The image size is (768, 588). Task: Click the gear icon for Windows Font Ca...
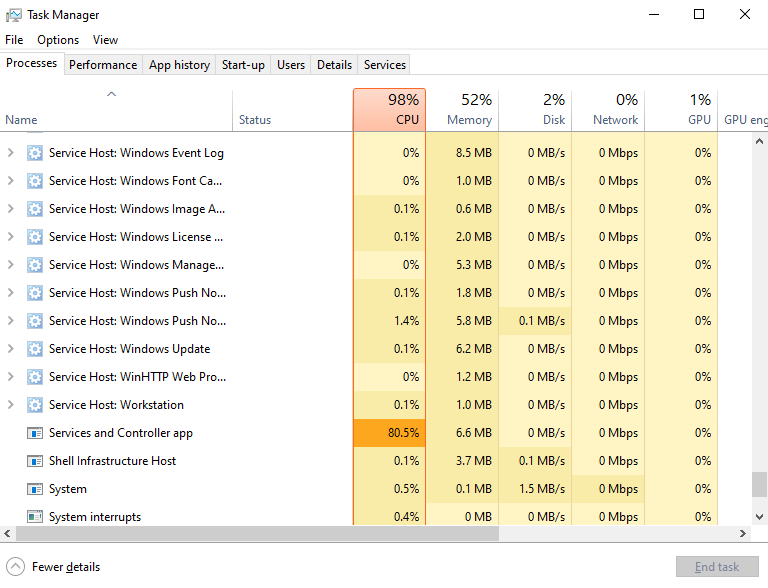tap(34, 181)
